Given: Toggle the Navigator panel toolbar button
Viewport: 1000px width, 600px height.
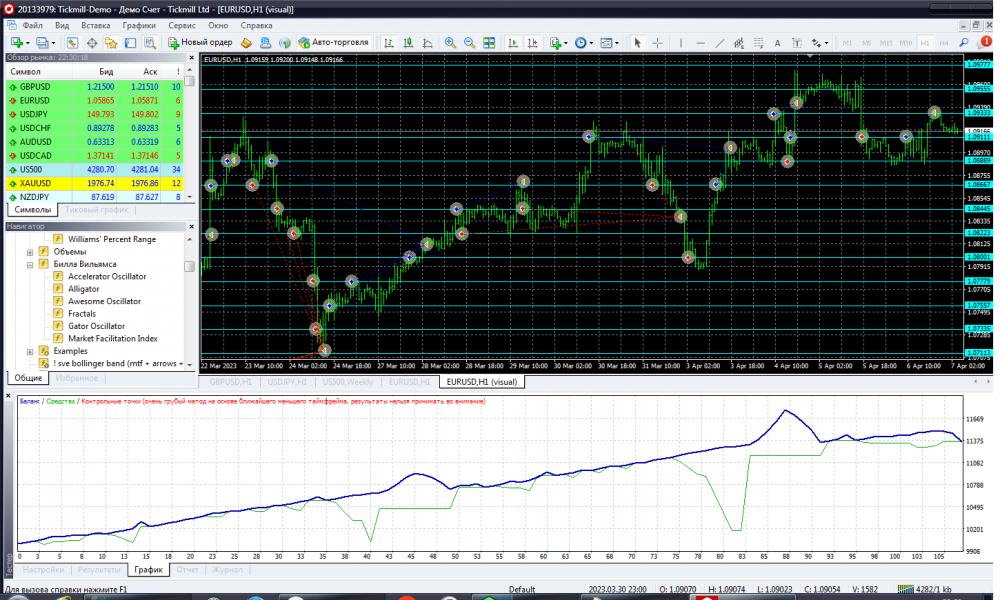Looking at the screenshot, I should [x=111, y=43].
